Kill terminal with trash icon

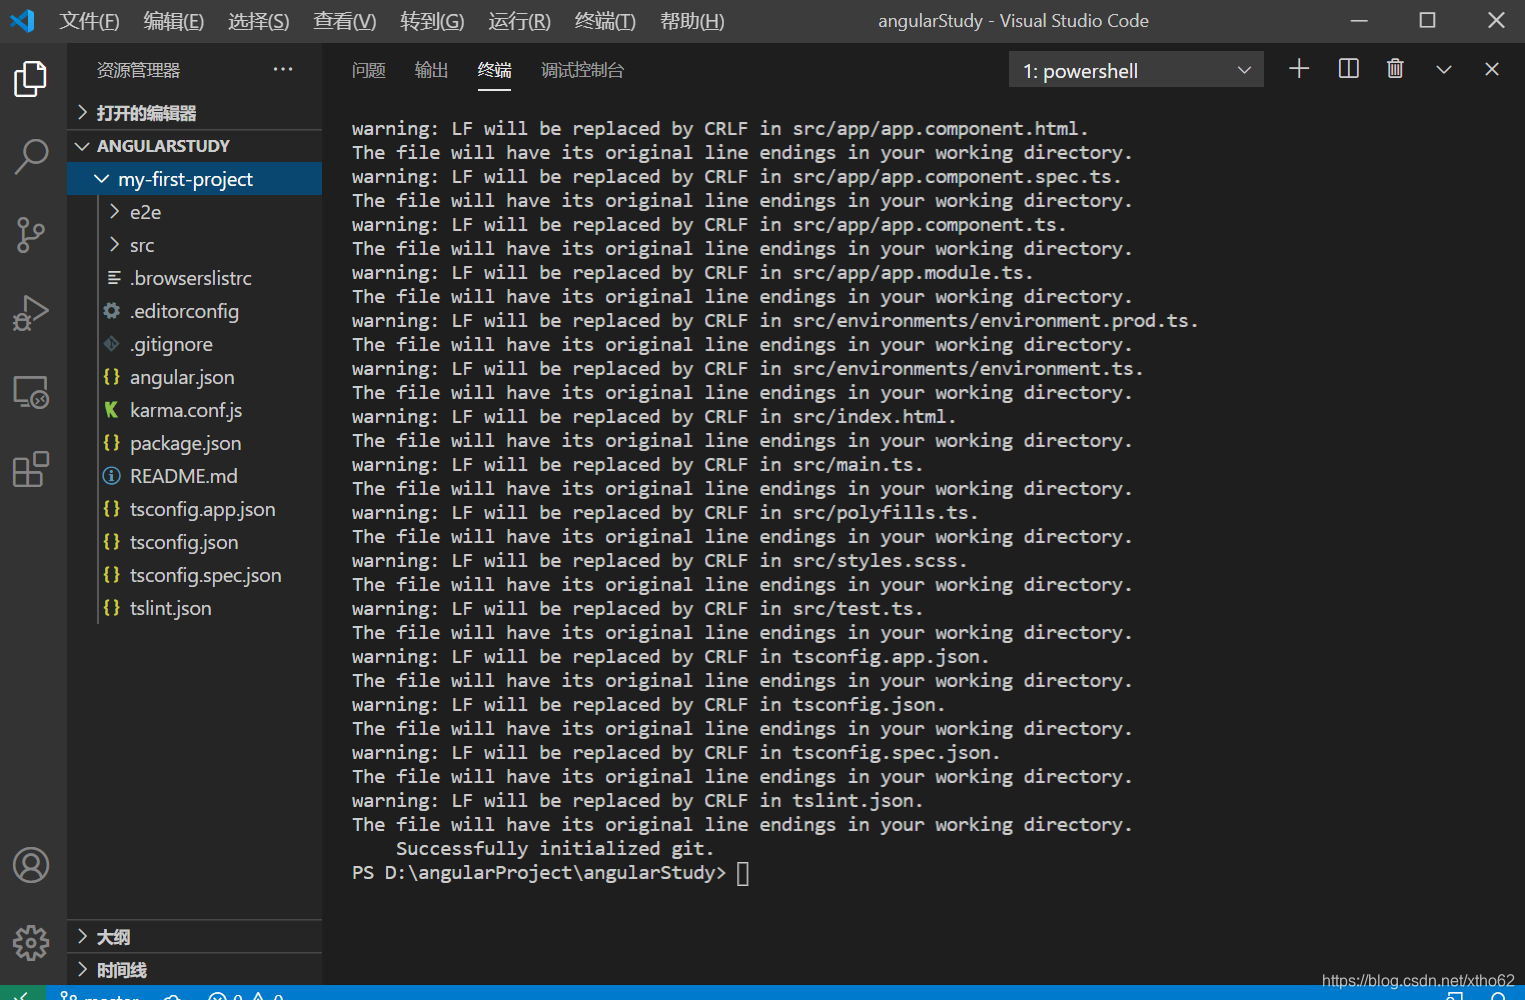(x=1395, y=69)
